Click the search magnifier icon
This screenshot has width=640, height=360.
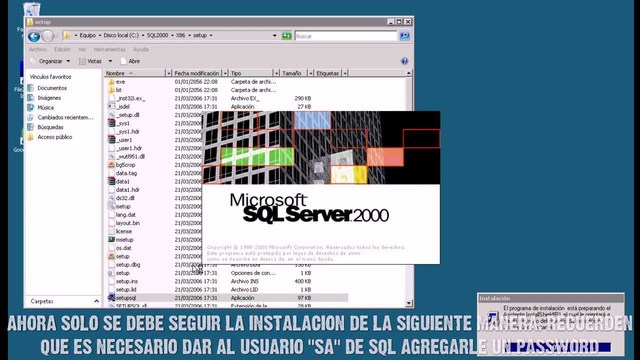pyautogui.click(x=404, y=36)
